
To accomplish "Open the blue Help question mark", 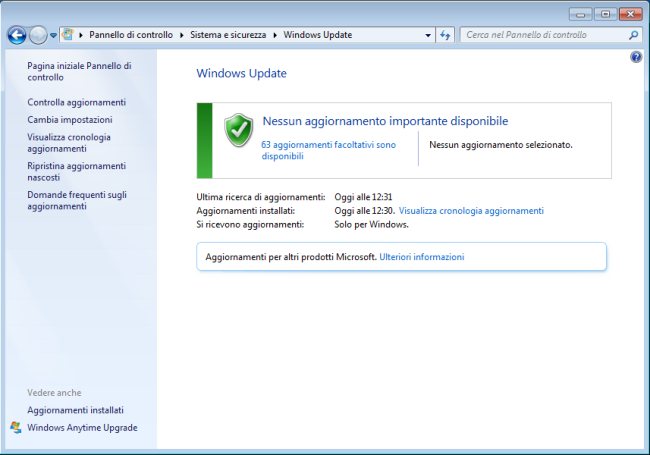I will [636, 57].
